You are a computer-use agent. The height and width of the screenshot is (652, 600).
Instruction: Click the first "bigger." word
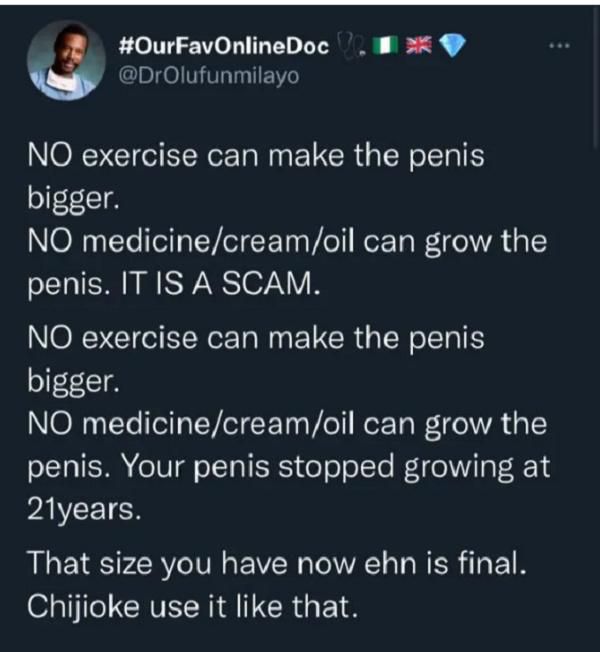pyautogui.click(x=75, y=200)
